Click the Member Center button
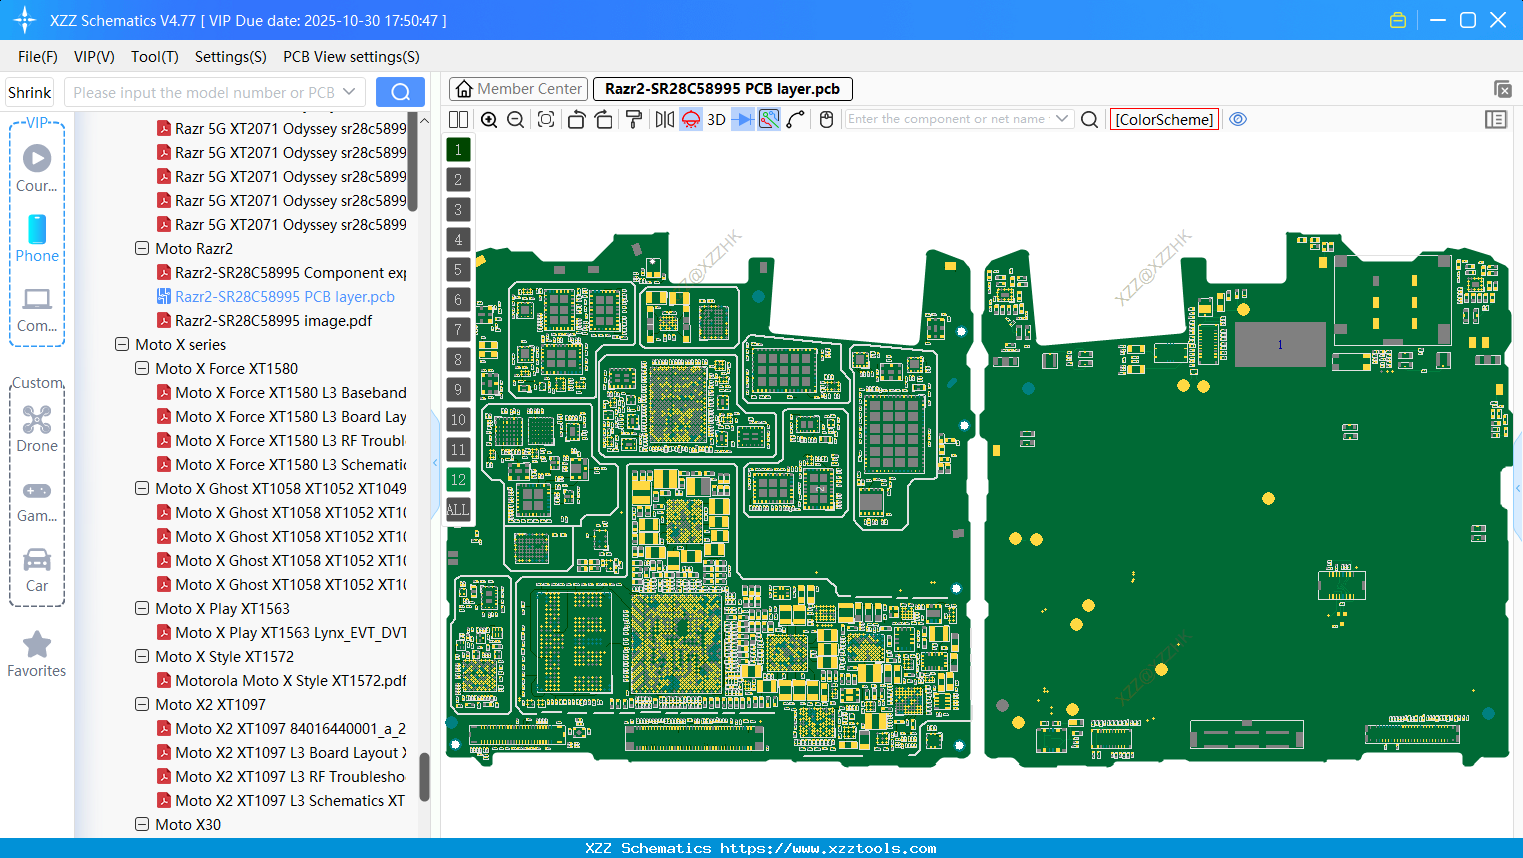Viewport: 1523px width, 858px height. (518, 89)
